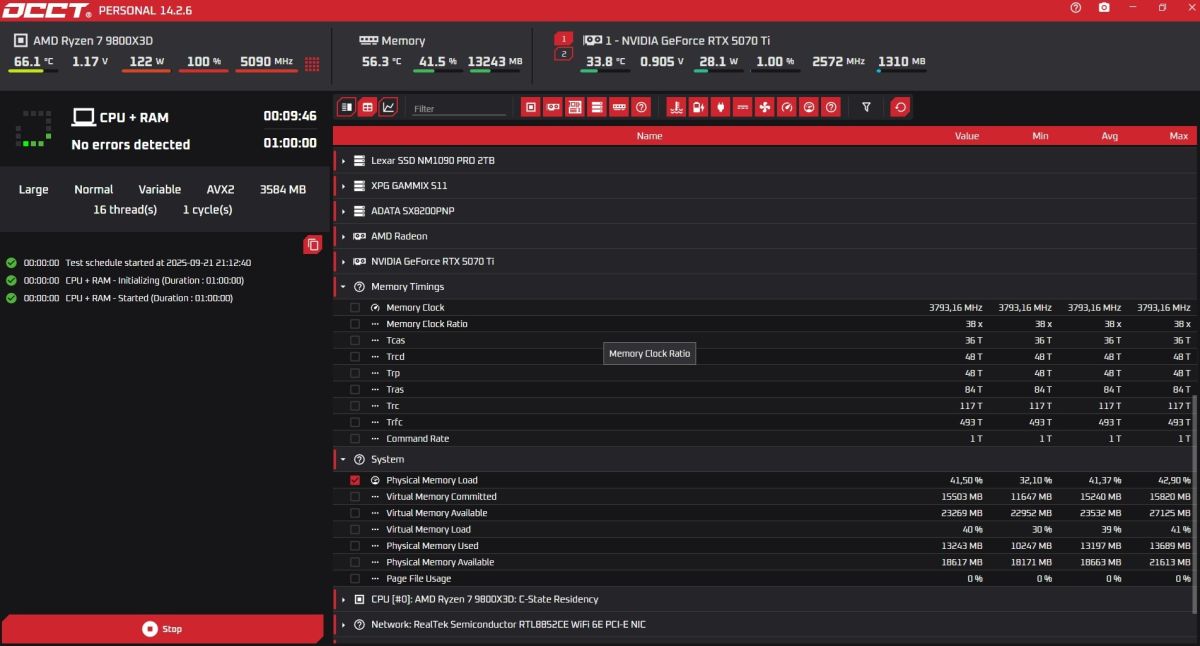This screenshot has width=1200, height=646.
Task: Check the Page File Usage checkbox
Action: point(355,579)
